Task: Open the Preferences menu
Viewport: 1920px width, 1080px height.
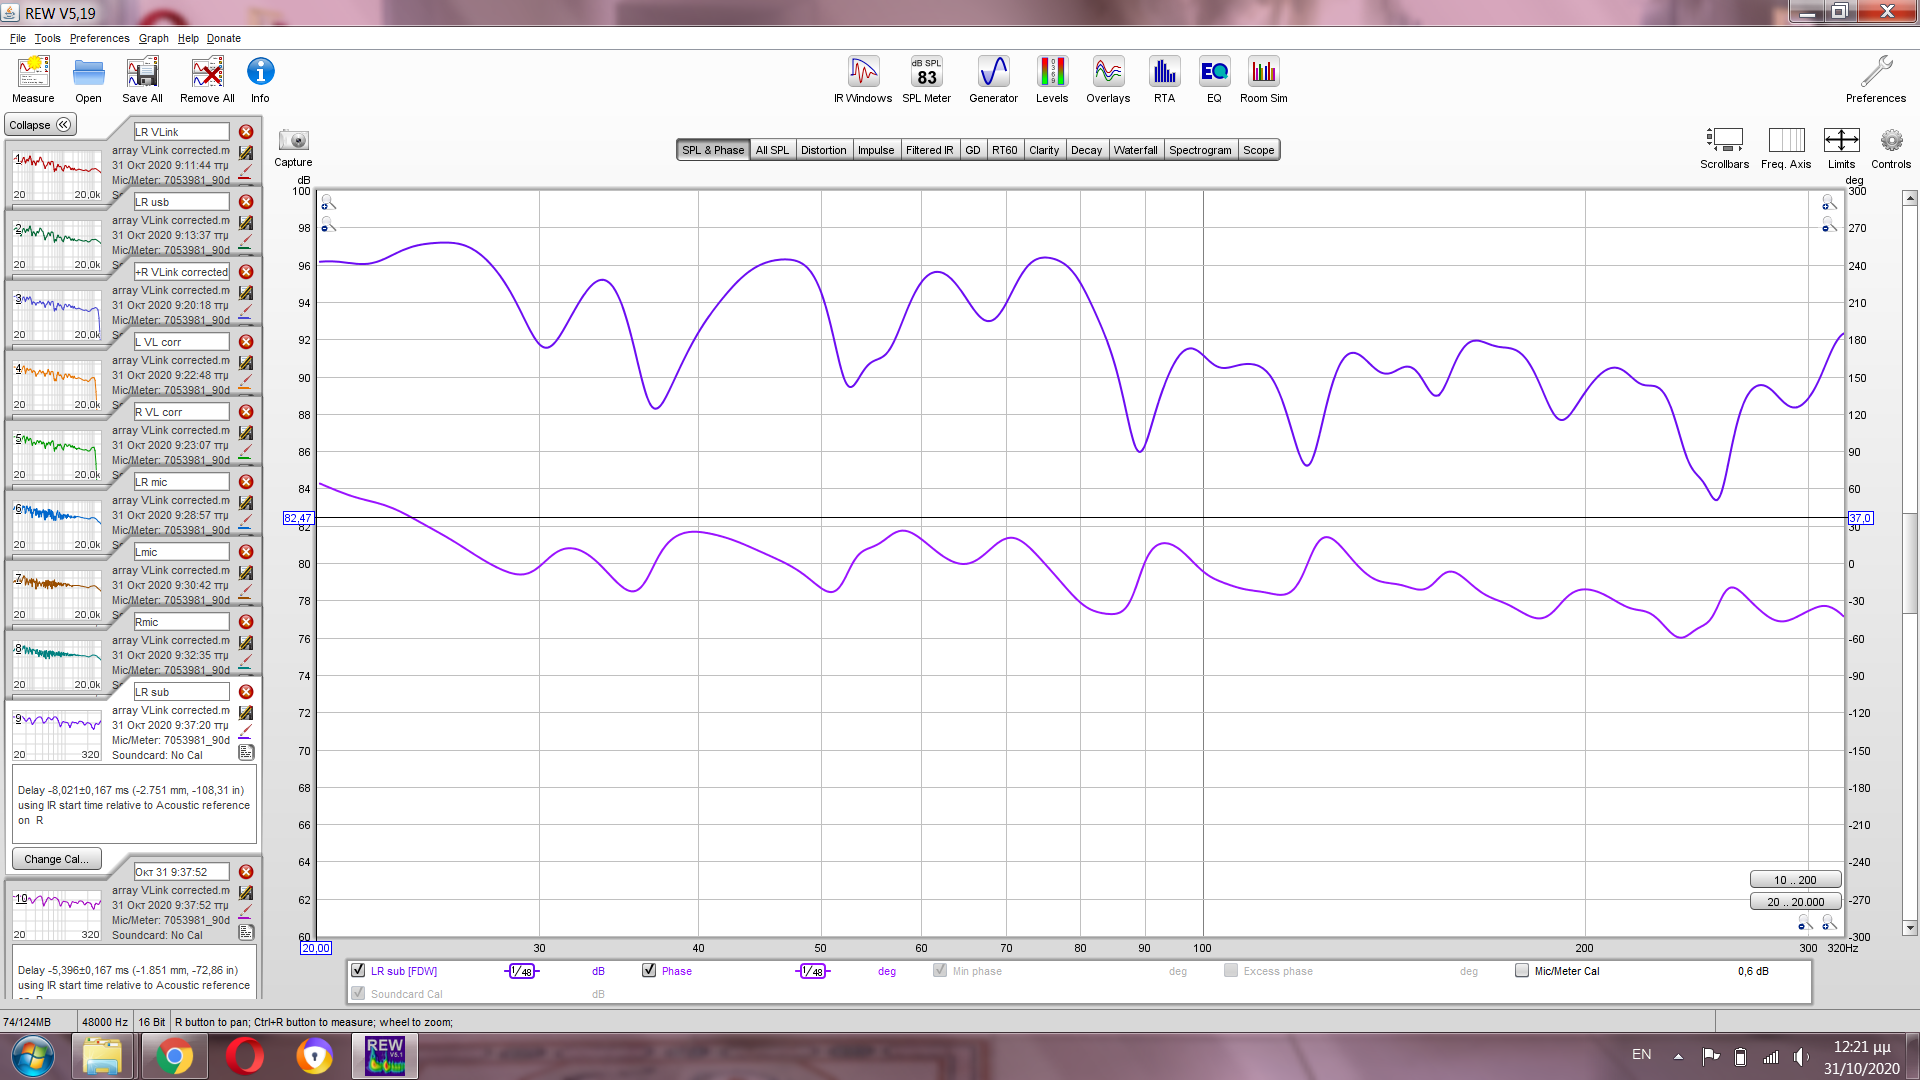Action: [x=99, y=38]
